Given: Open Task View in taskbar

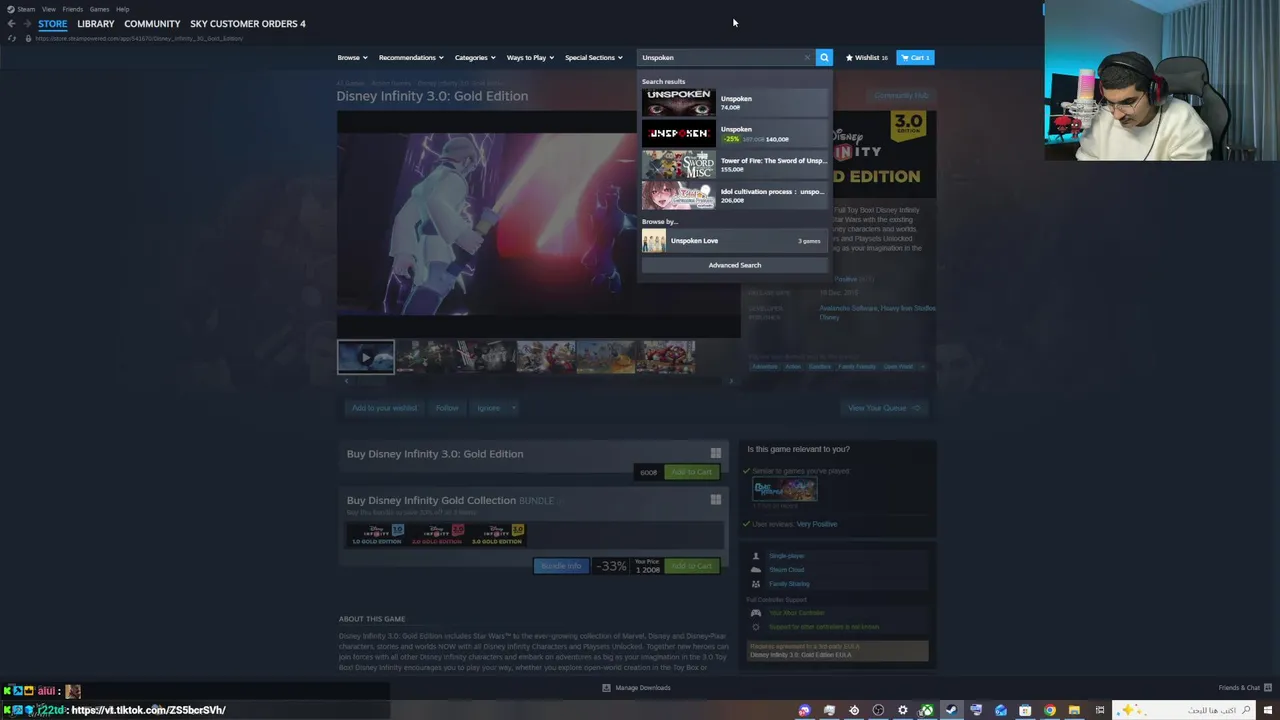Looking at the screenshot, I should click(x=1099, y=710).
